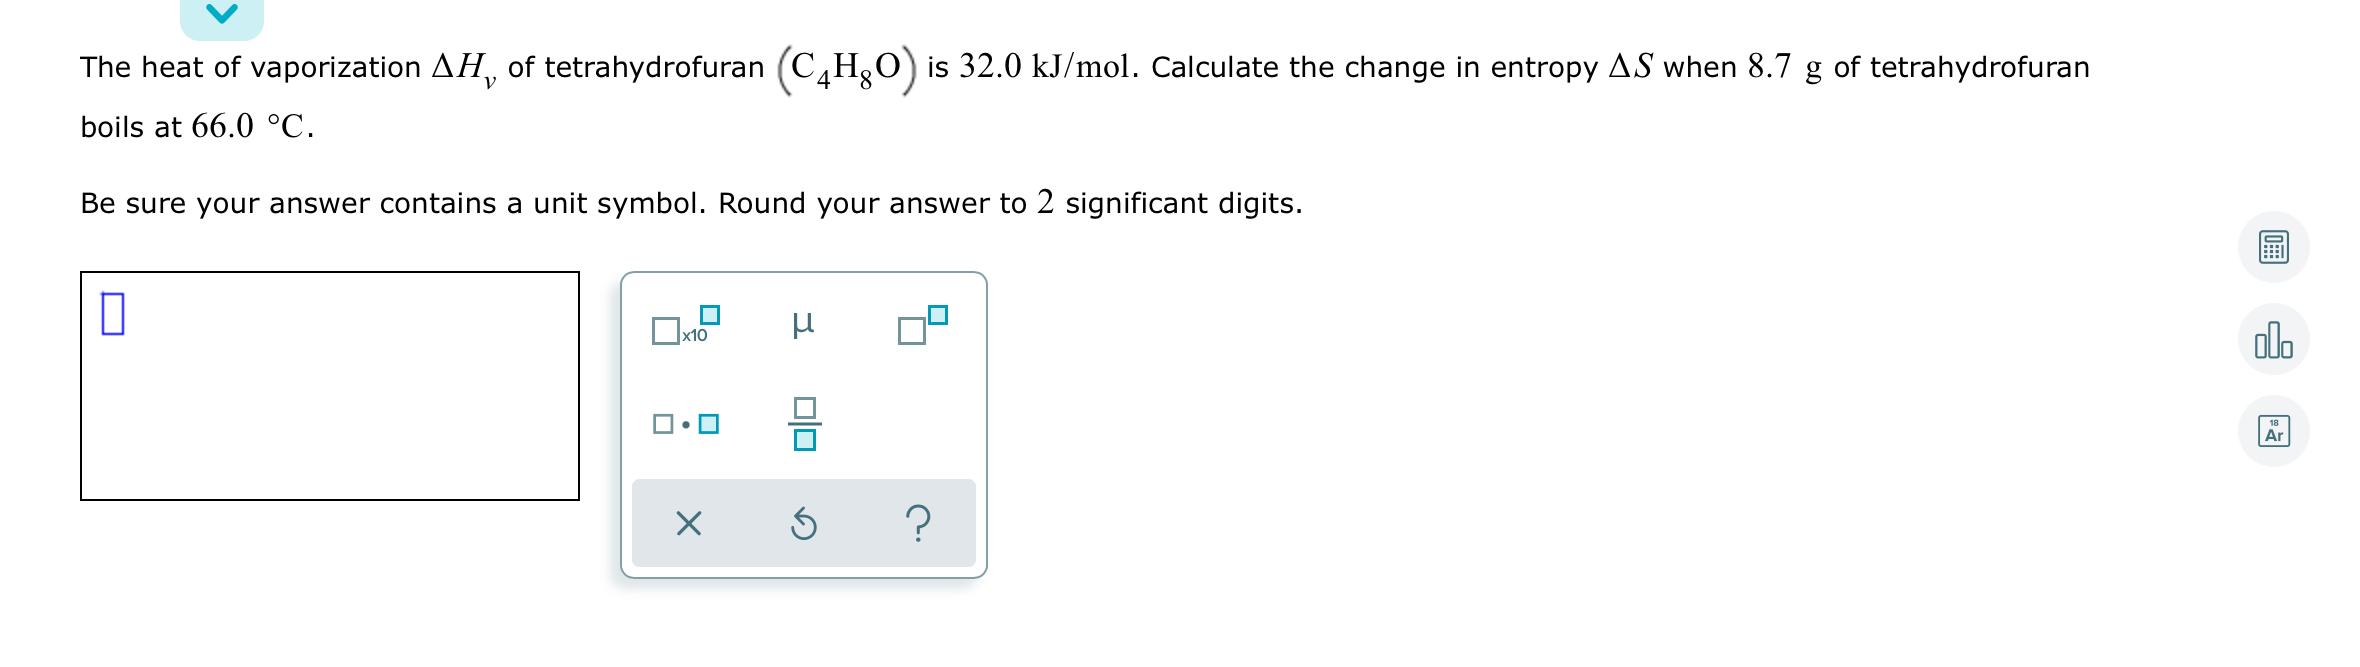Collapse the teal chevron at the top
Screen dimensions: 2360x667
(x=222, y=14)
